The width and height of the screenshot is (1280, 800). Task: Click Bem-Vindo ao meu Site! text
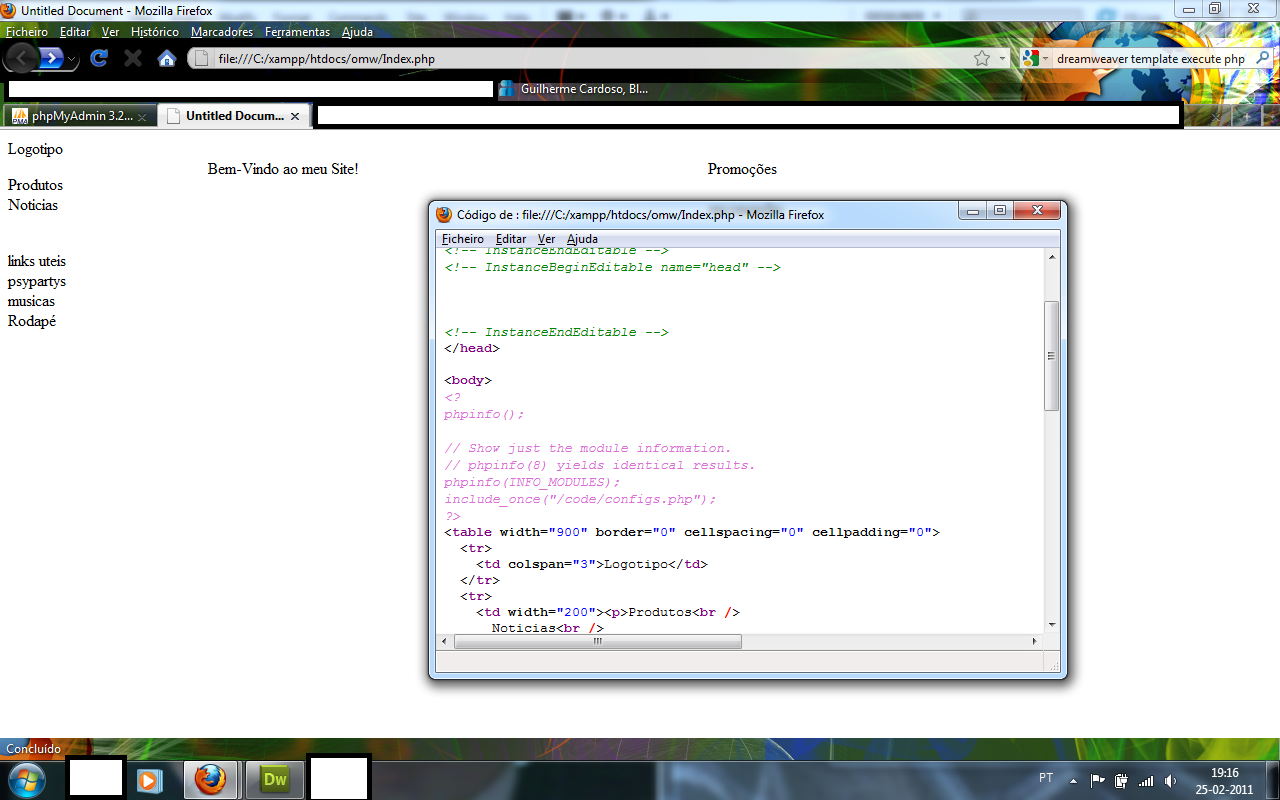tap(283, 169)
